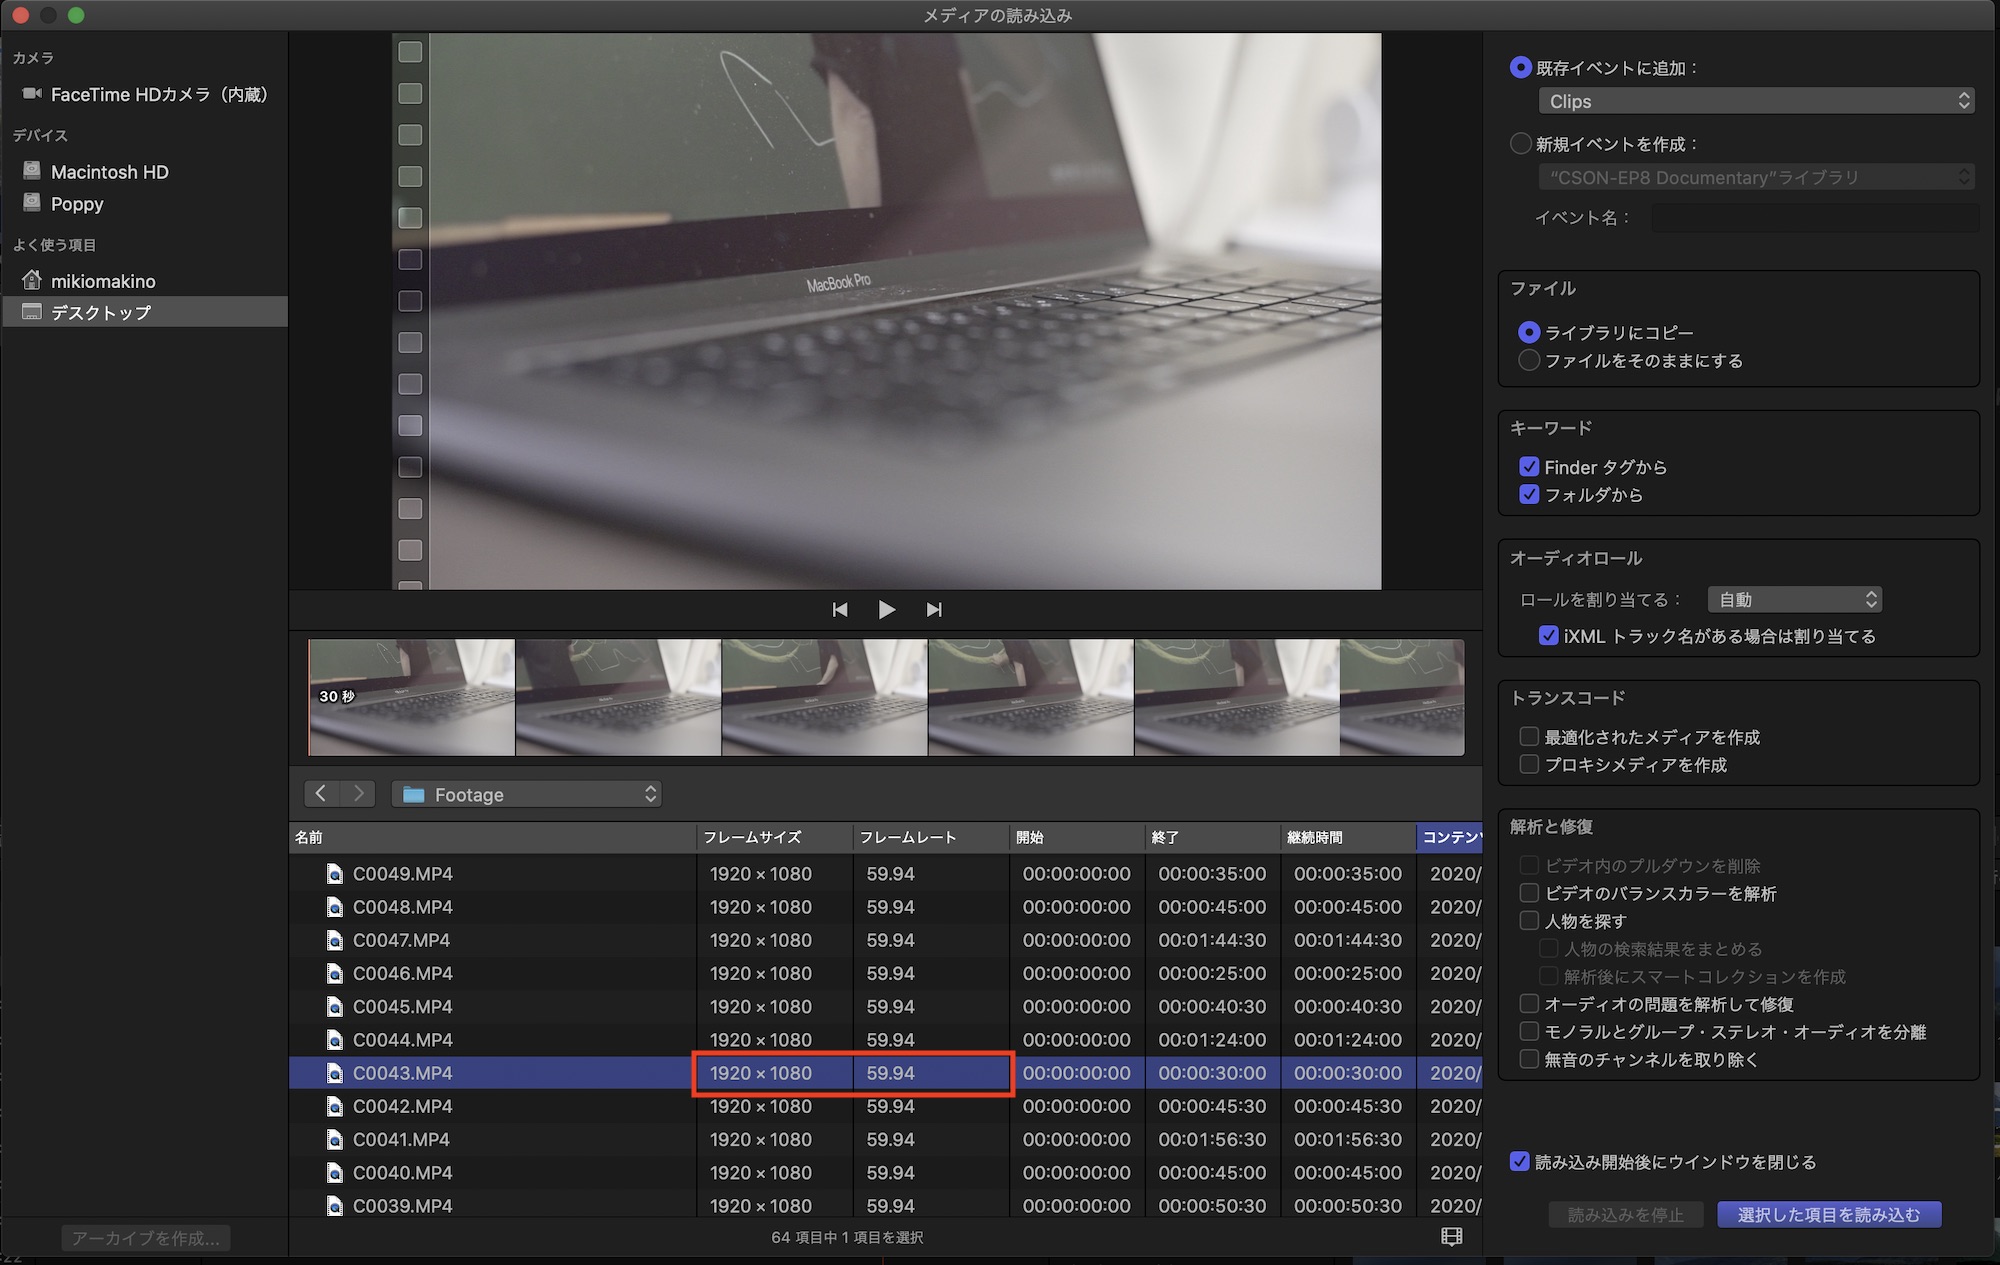Screen dimensions: 2000x1265
Task: Select FaceTime HD camera in the sidebar
Action: [158, 94]
